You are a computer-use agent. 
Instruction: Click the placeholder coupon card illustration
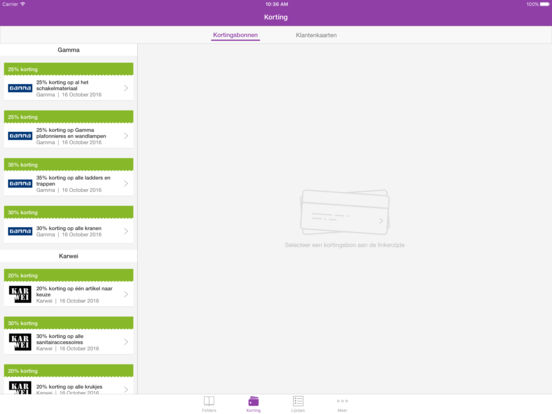(344, 212)
